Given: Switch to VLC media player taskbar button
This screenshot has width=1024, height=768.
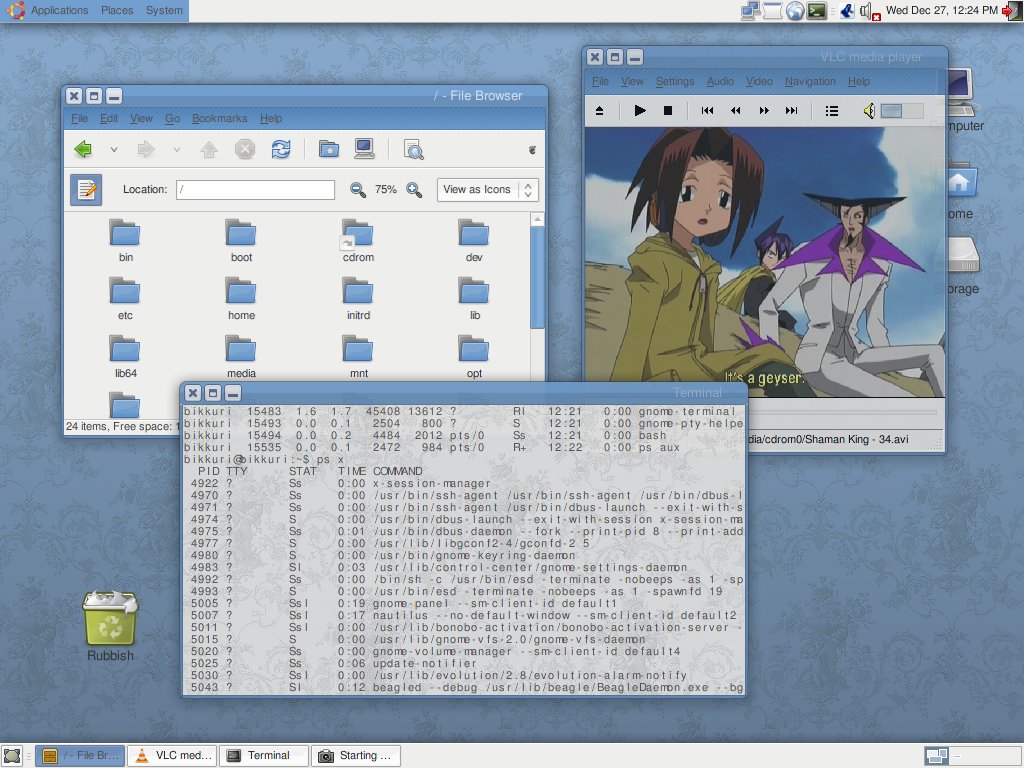Looking at the screenshot, I should (172, 756).
